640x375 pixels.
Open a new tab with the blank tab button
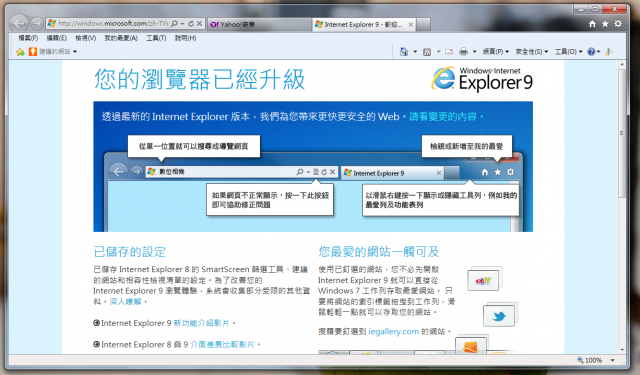tap(424, 24)
